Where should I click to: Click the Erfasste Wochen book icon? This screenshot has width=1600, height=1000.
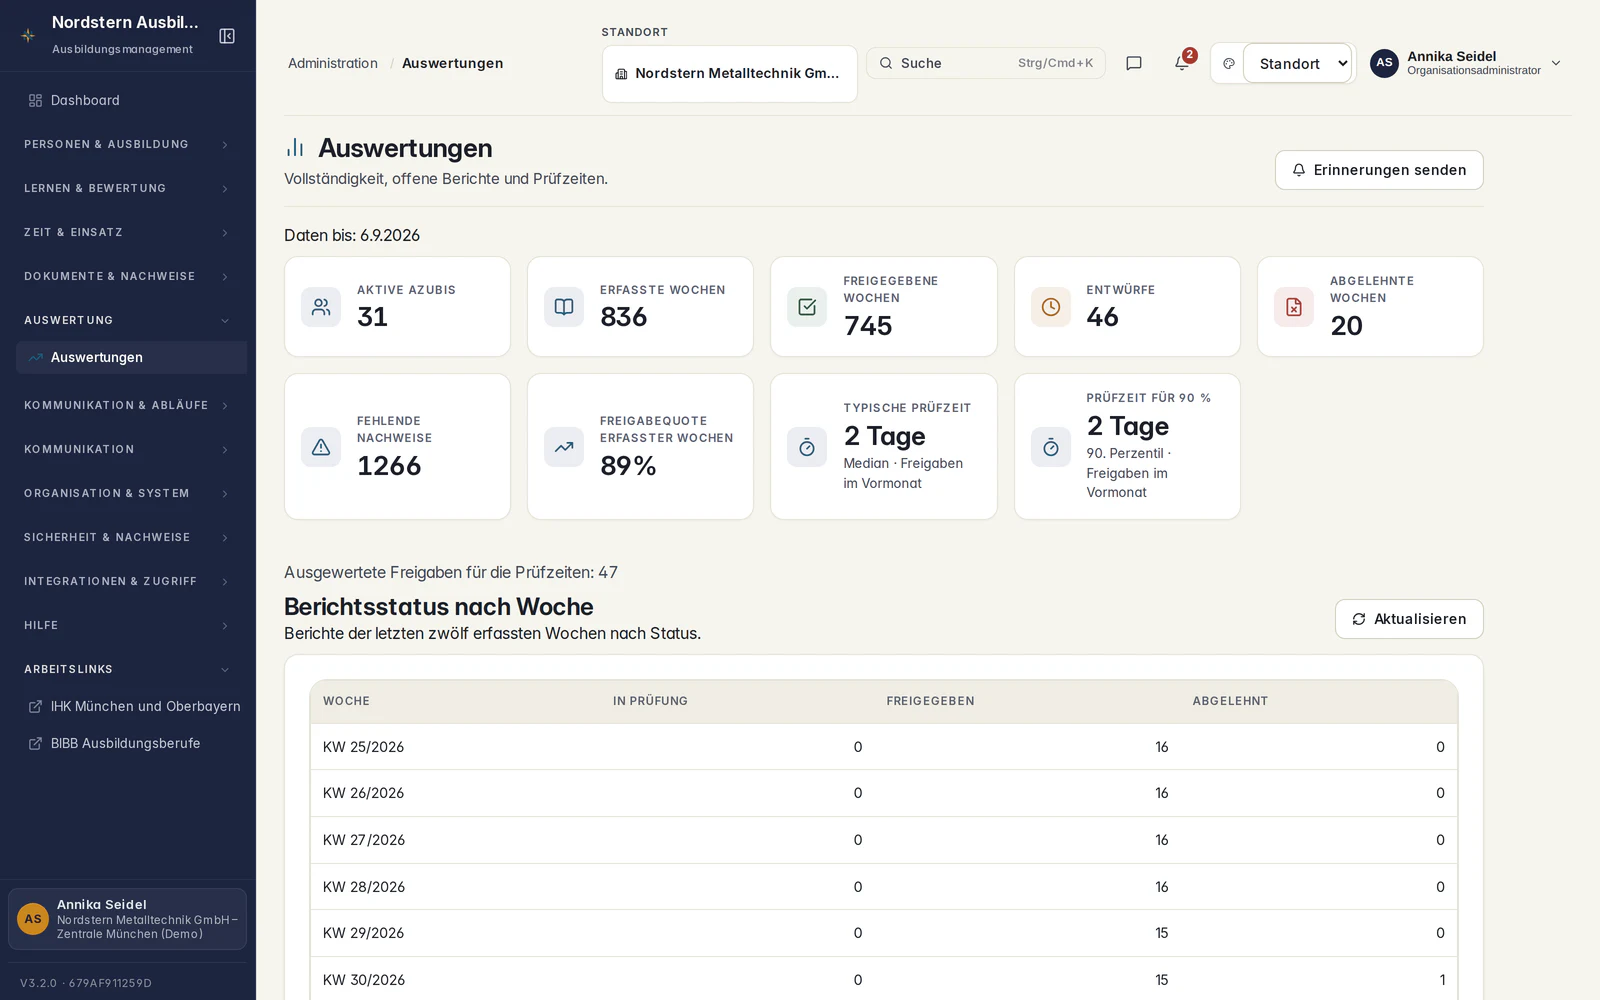pyautogui.click(x=564, y=307)
